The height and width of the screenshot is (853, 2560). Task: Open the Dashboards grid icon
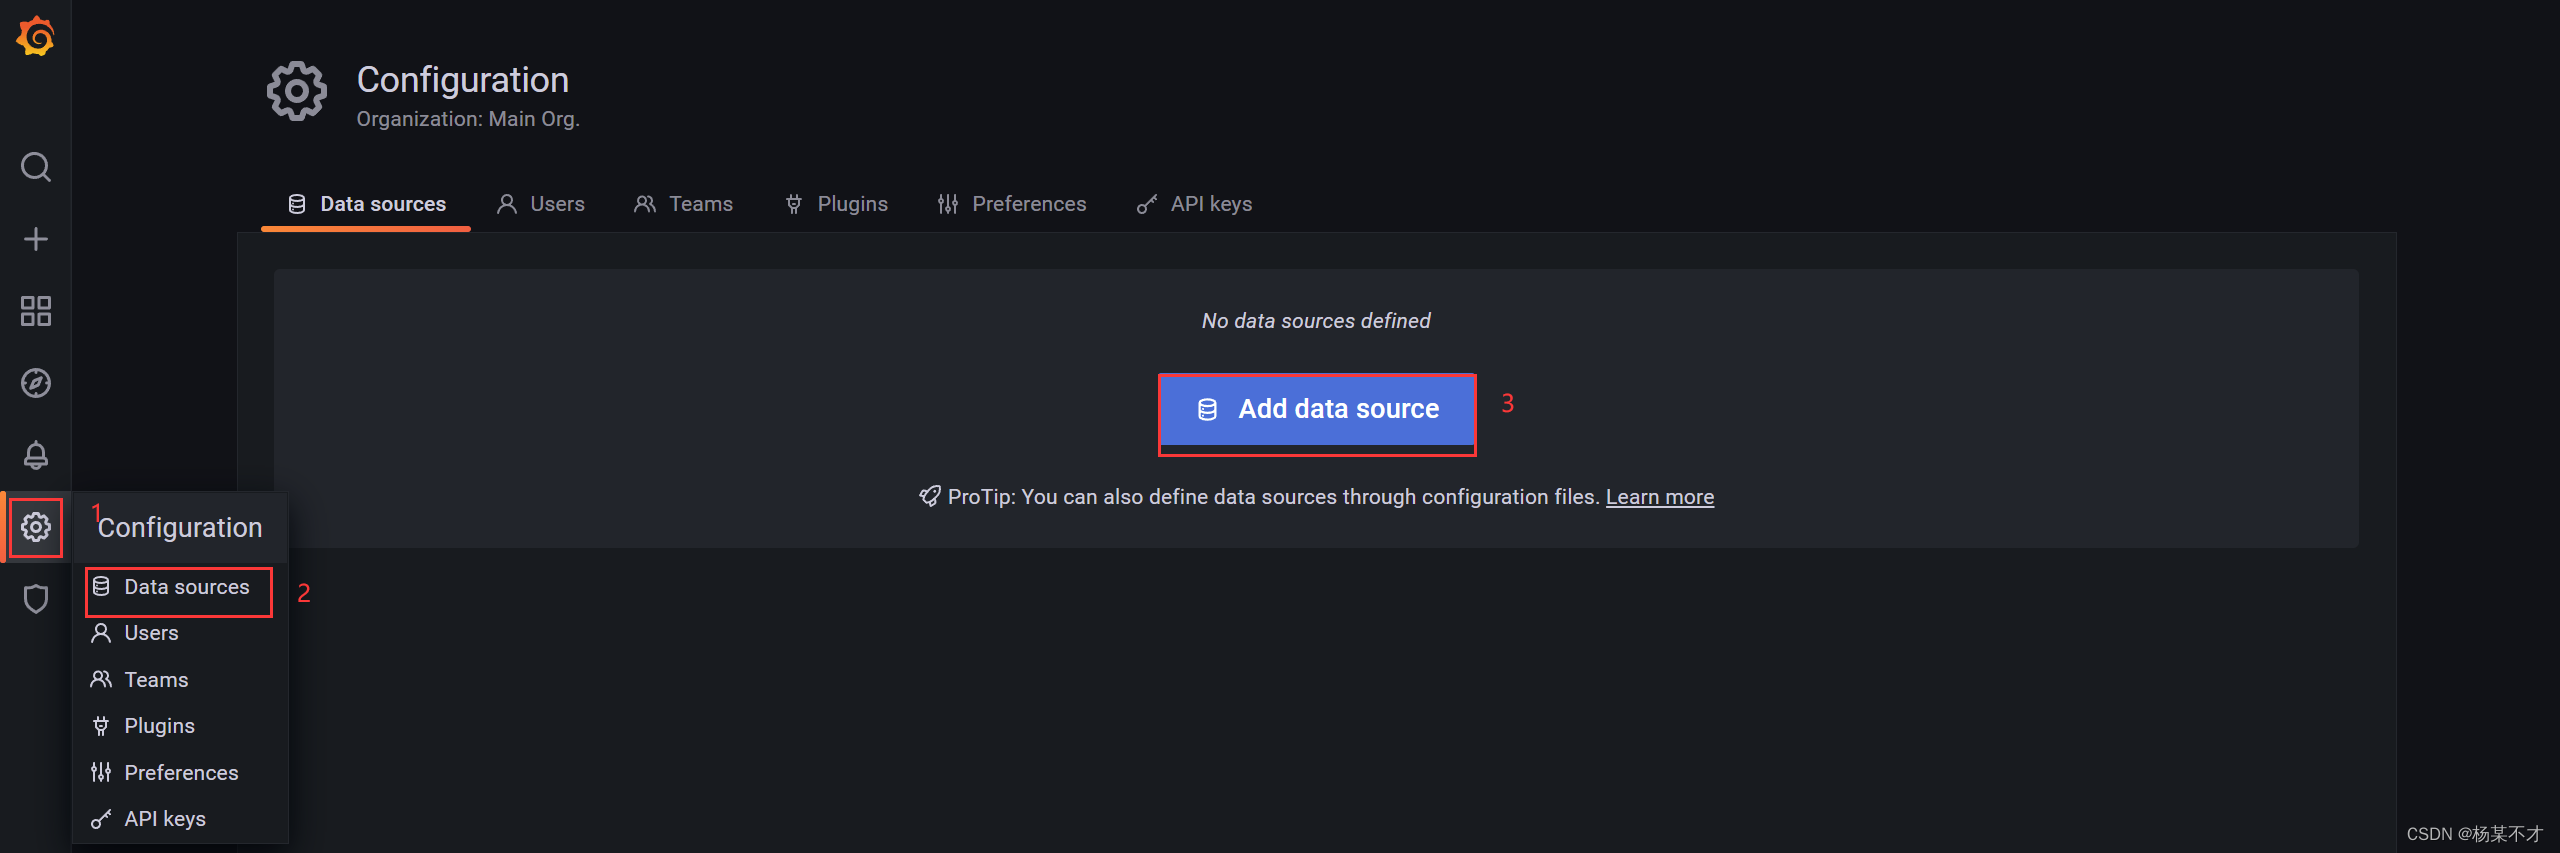36,311
